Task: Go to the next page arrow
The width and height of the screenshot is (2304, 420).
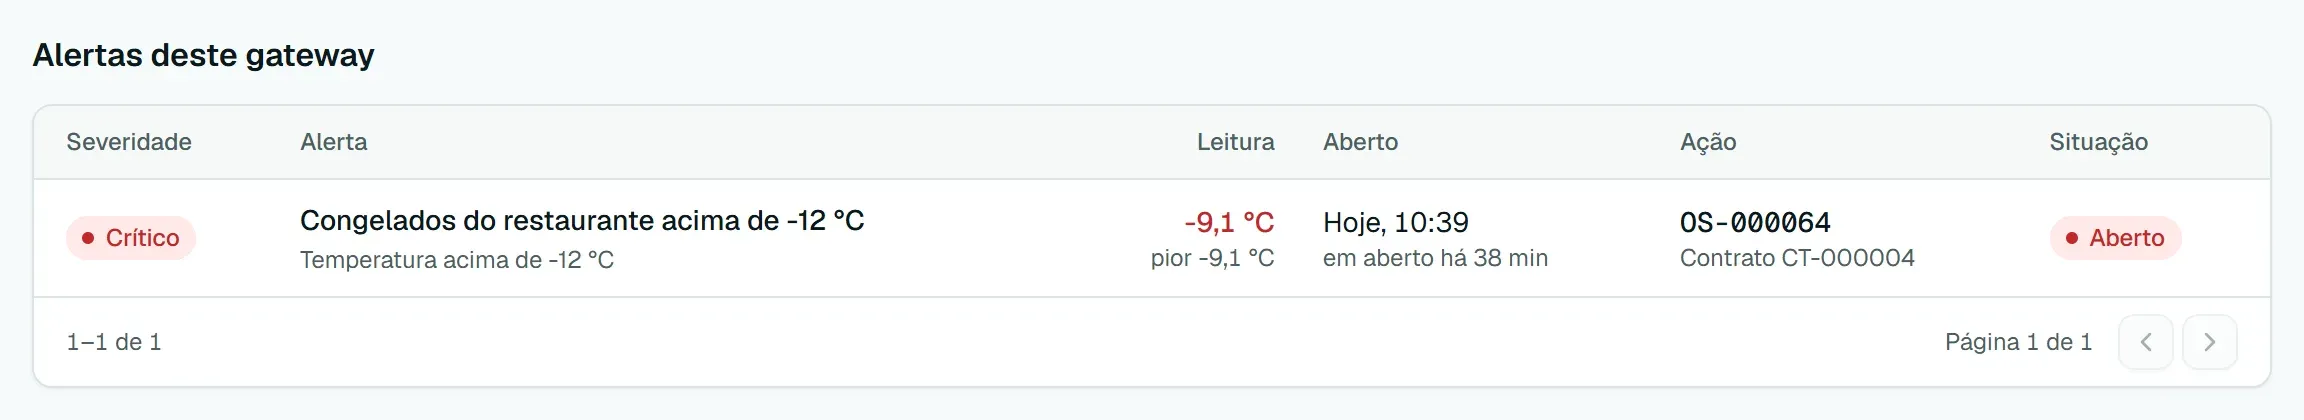Action: point(2209,342)
